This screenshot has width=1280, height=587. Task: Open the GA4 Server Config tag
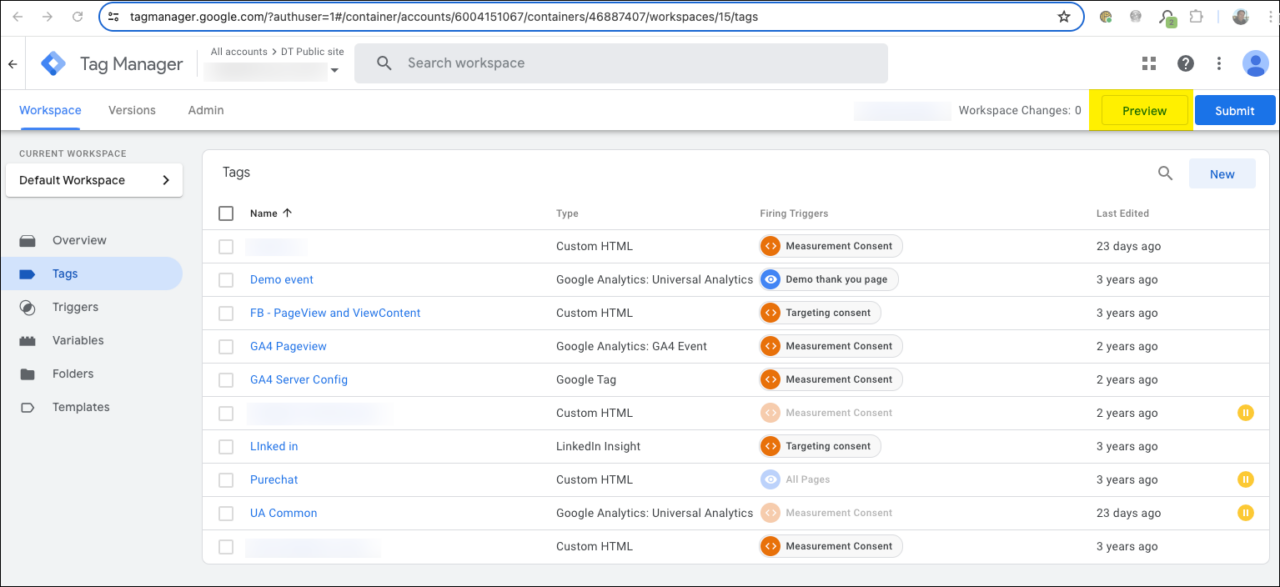pos(298,379)
